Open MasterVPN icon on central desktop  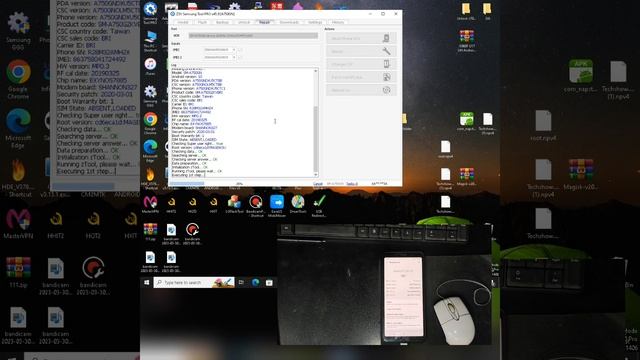coord(150,204)
